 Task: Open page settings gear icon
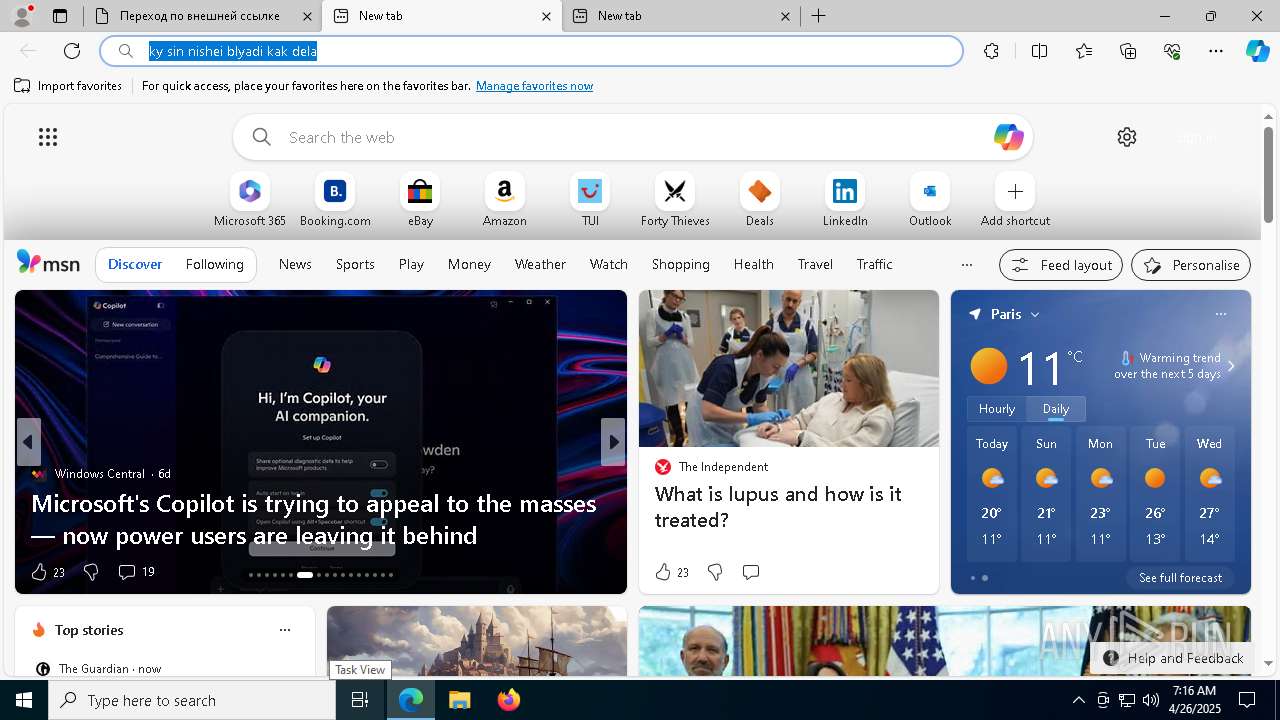tap(1127, 137)
